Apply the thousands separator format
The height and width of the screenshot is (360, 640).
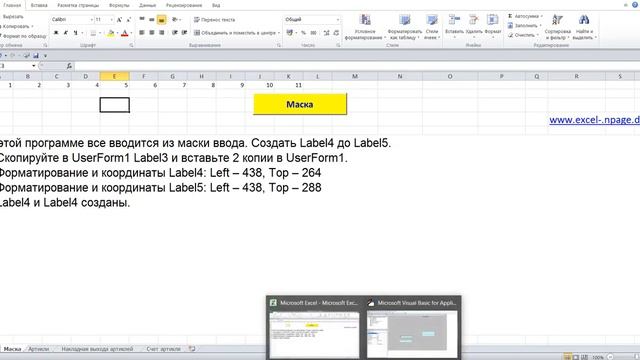point(313,33)
